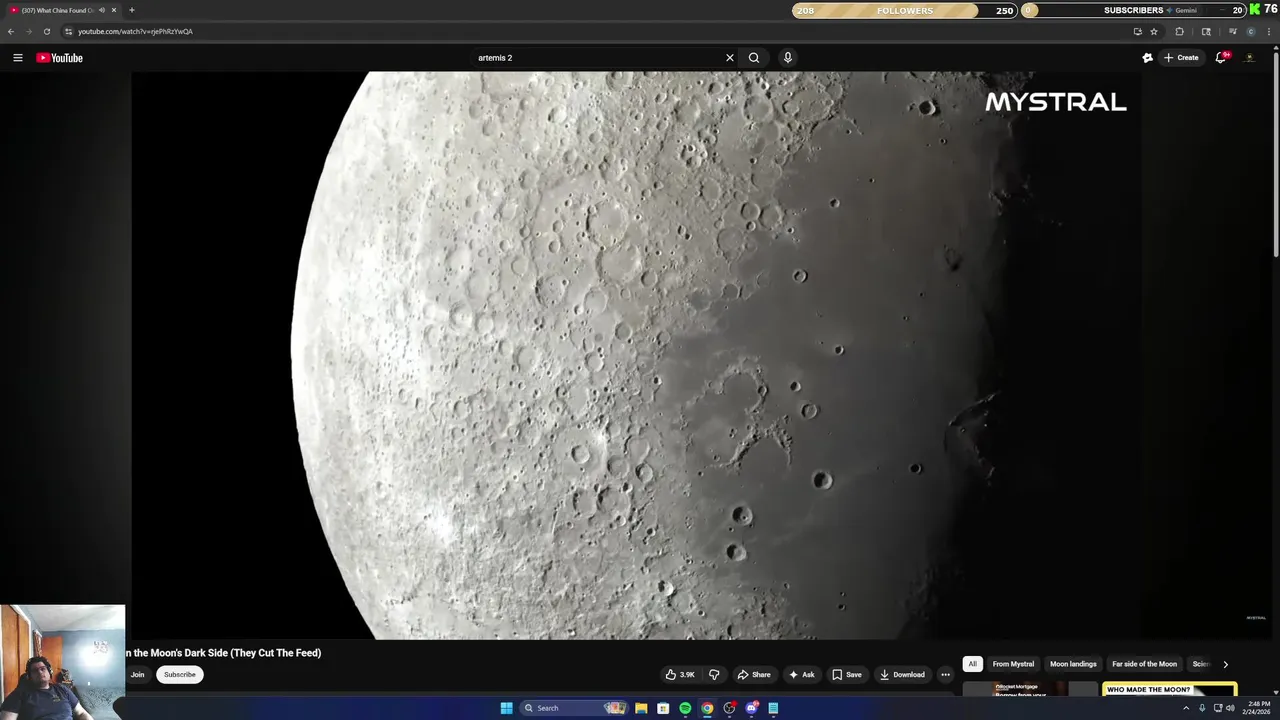Open the Create dropdown menu
This screenshot has width=1280, height=720.
click(x=1180, y=58)
